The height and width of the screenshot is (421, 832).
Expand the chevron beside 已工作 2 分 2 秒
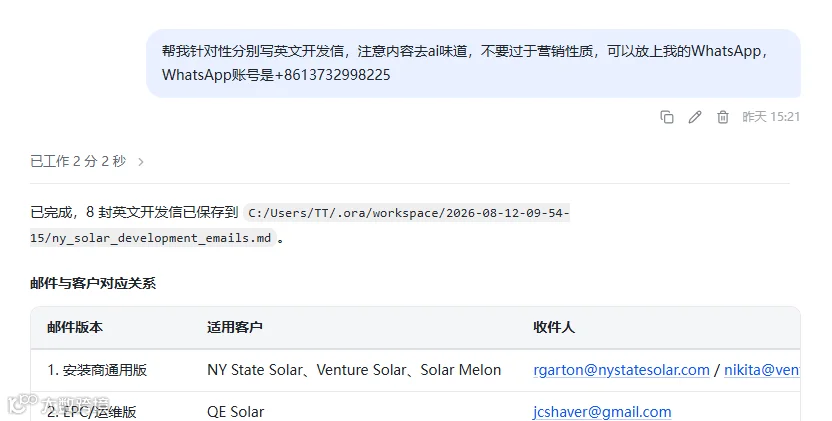[141, 161]
